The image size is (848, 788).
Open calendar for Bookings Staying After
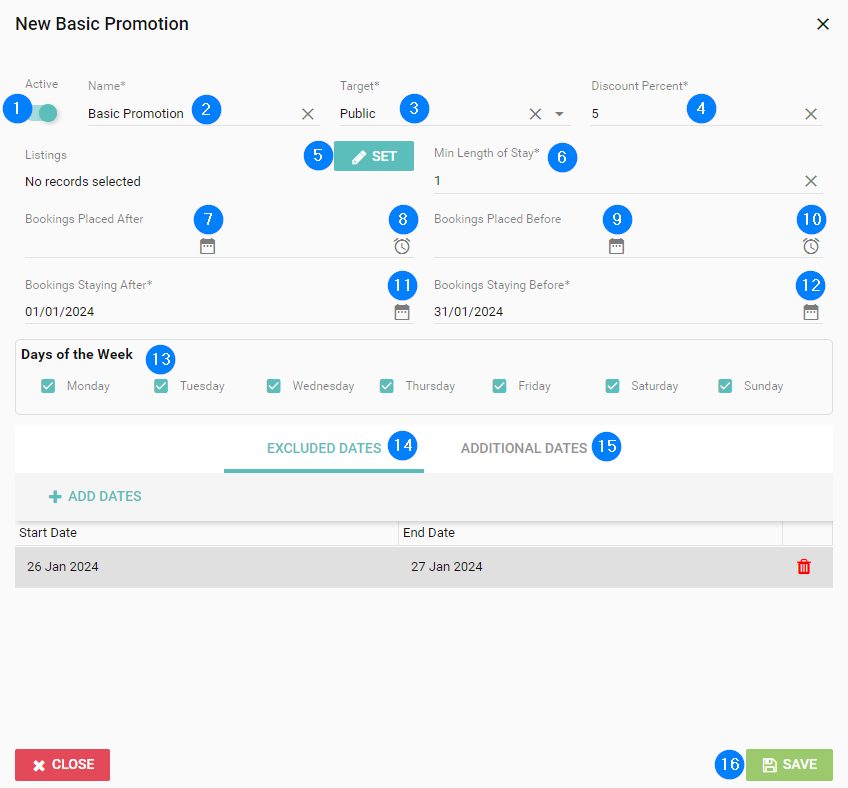click(402, 312)
